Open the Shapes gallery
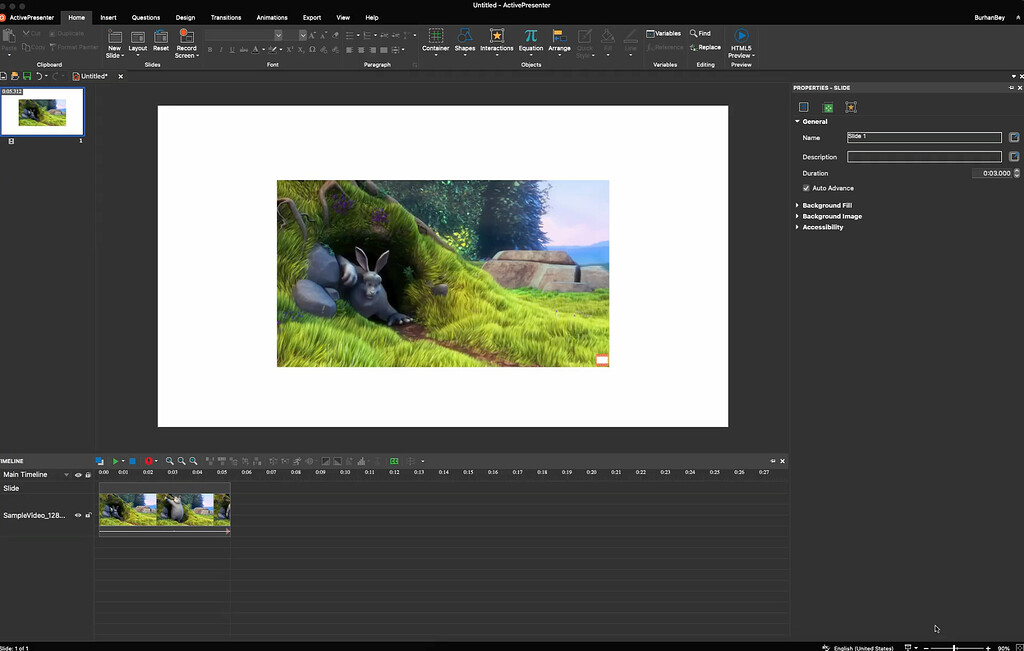This screenshot has height=651, width=1024. (x=465, y=42)
